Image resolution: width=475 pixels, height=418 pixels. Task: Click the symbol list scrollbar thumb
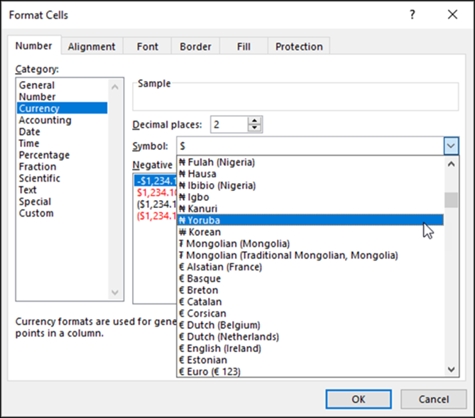coord(451,200)
